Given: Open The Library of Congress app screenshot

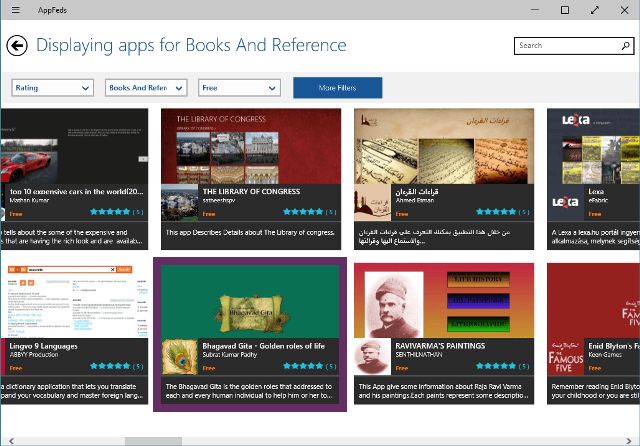Looking at the screenshot, I should click(x=251, y=146).
